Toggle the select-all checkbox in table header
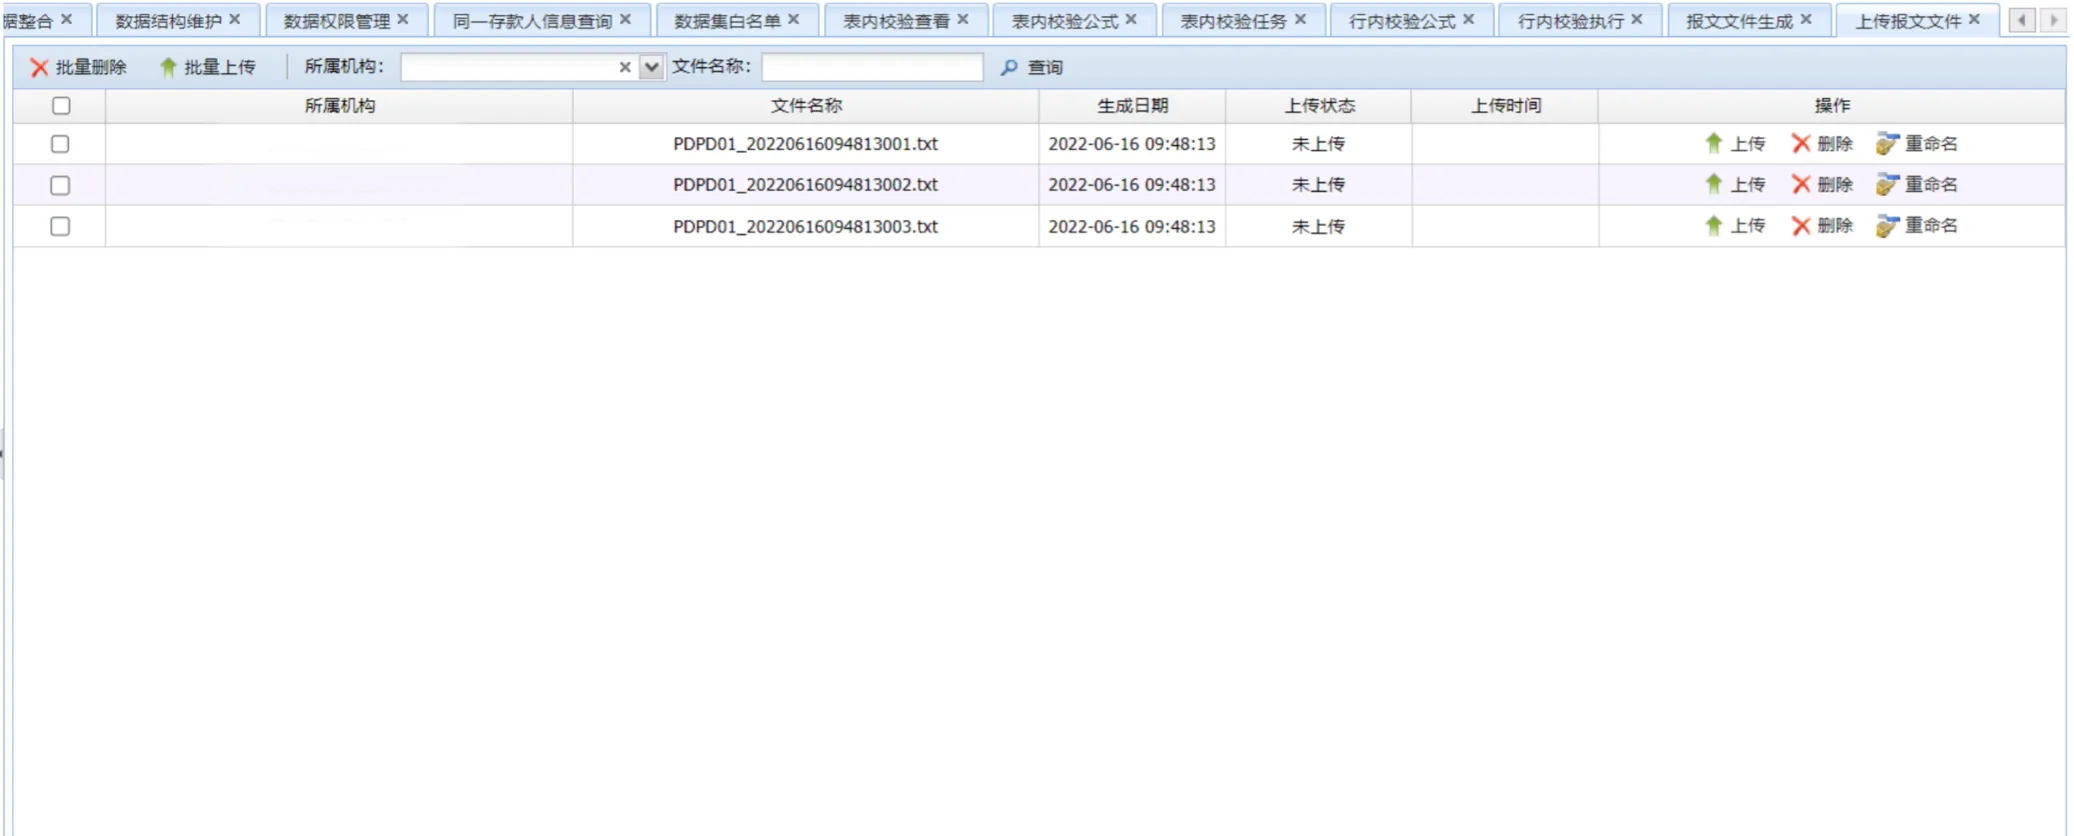The height and width of the screenshot is (836, 2074). pos(61,105)
